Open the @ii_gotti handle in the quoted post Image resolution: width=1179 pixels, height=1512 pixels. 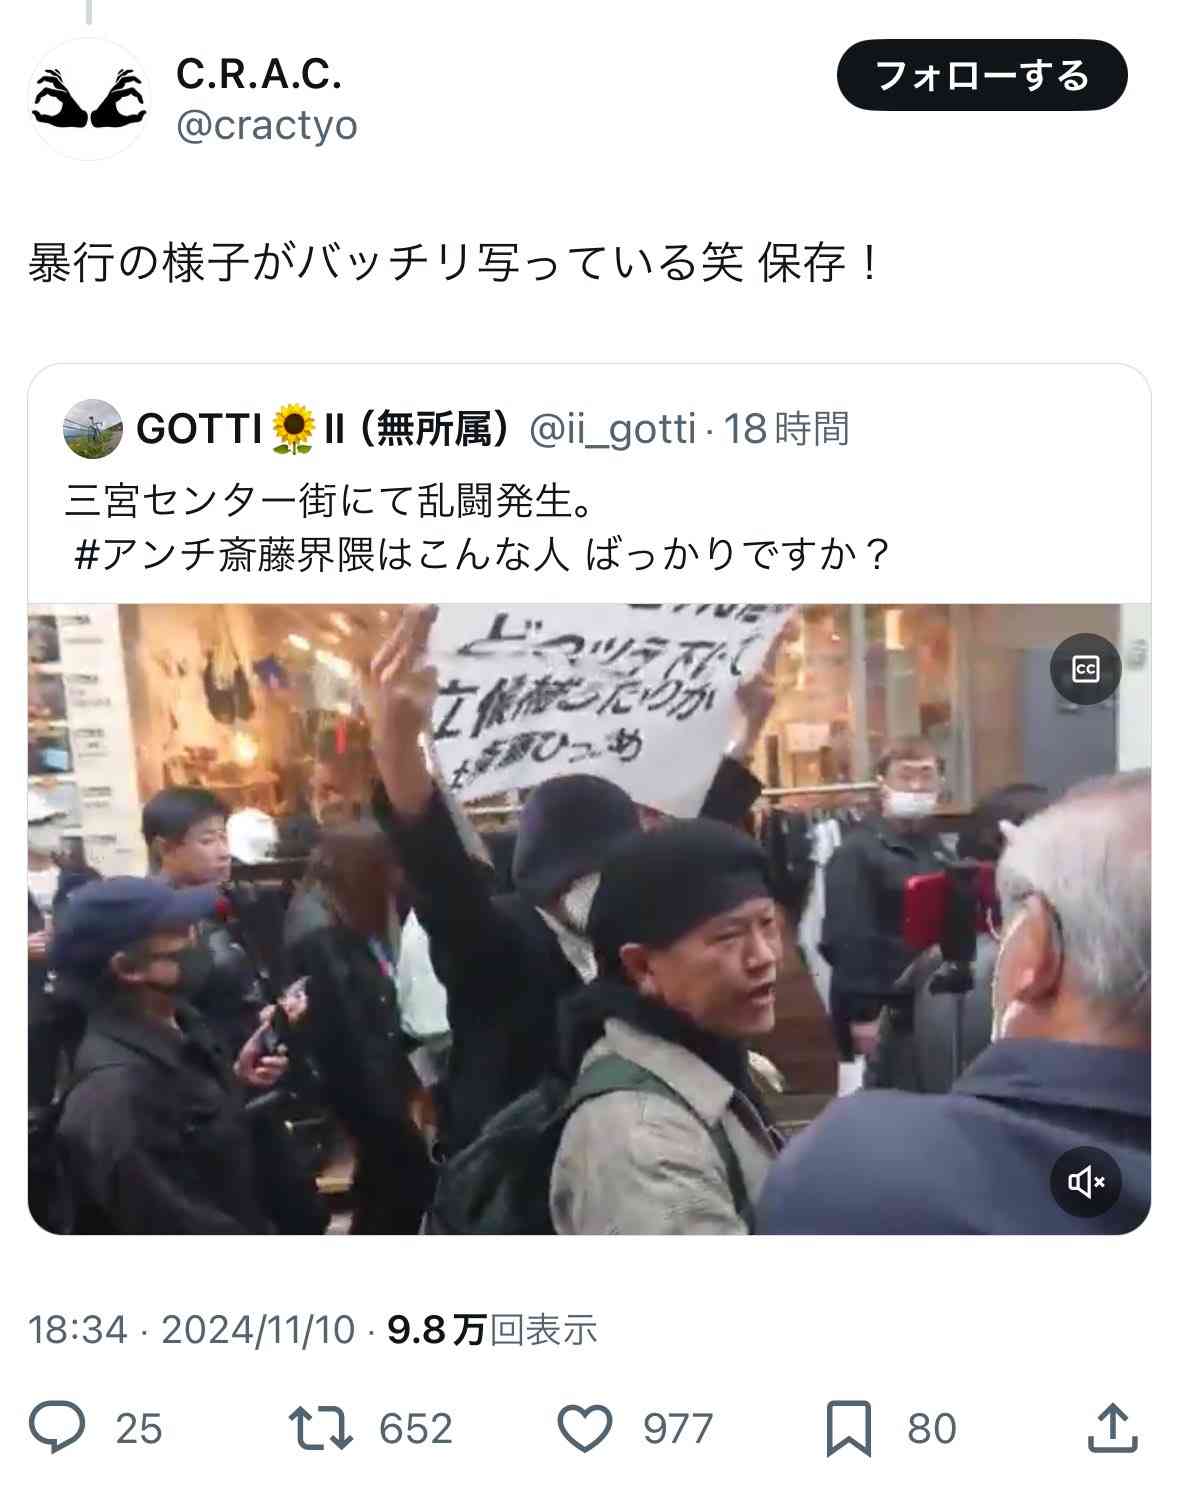coord(611,429)
